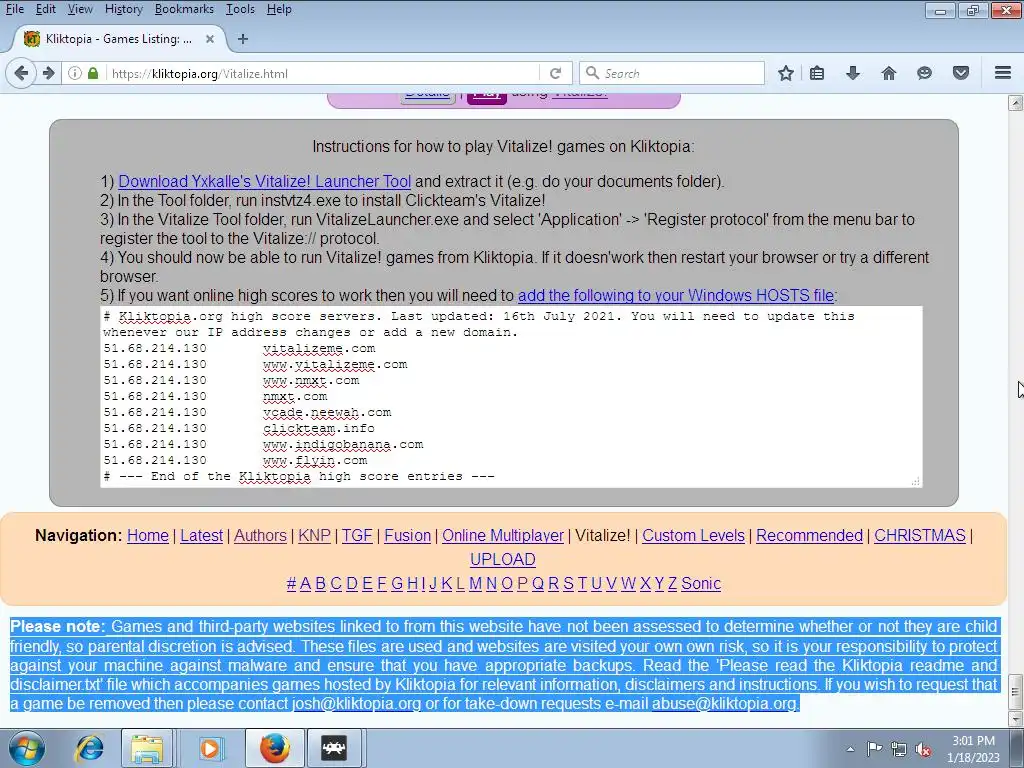Open the View menu
The height and width of the screenshot is (768, 1024).
pyautogui.click(x=80, y=9)
